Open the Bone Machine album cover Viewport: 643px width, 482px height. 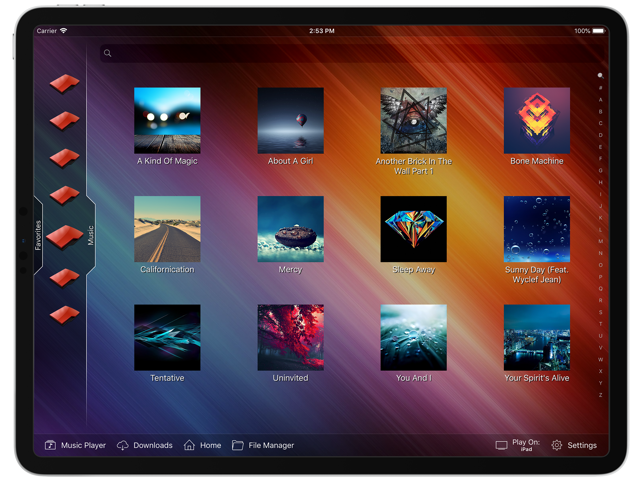(x=537, y=121)
